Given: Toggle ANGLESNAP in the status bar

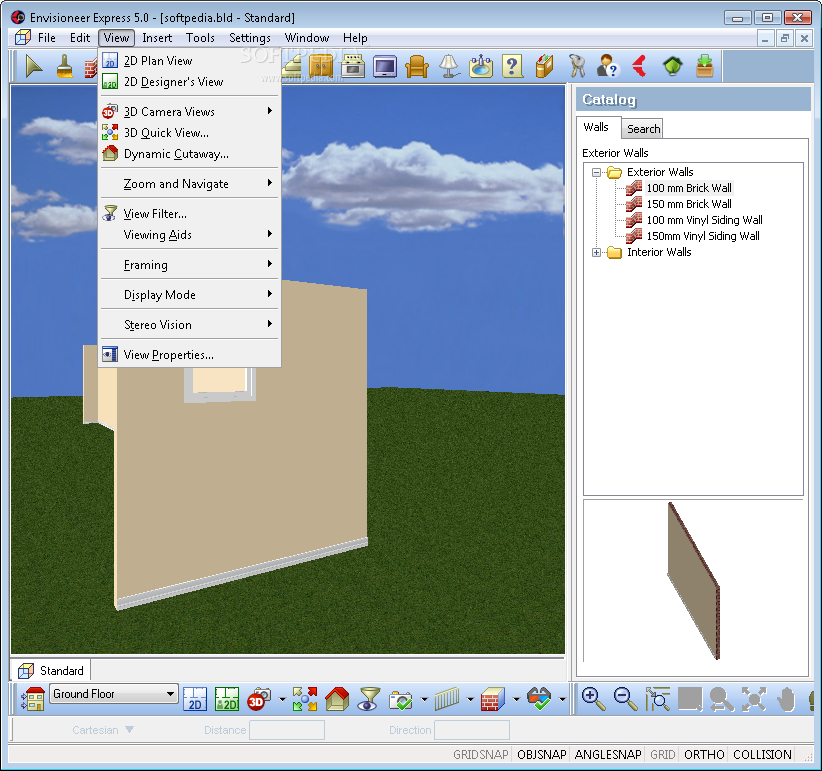Looking at the screenshot, I should [x=608, y=754].
